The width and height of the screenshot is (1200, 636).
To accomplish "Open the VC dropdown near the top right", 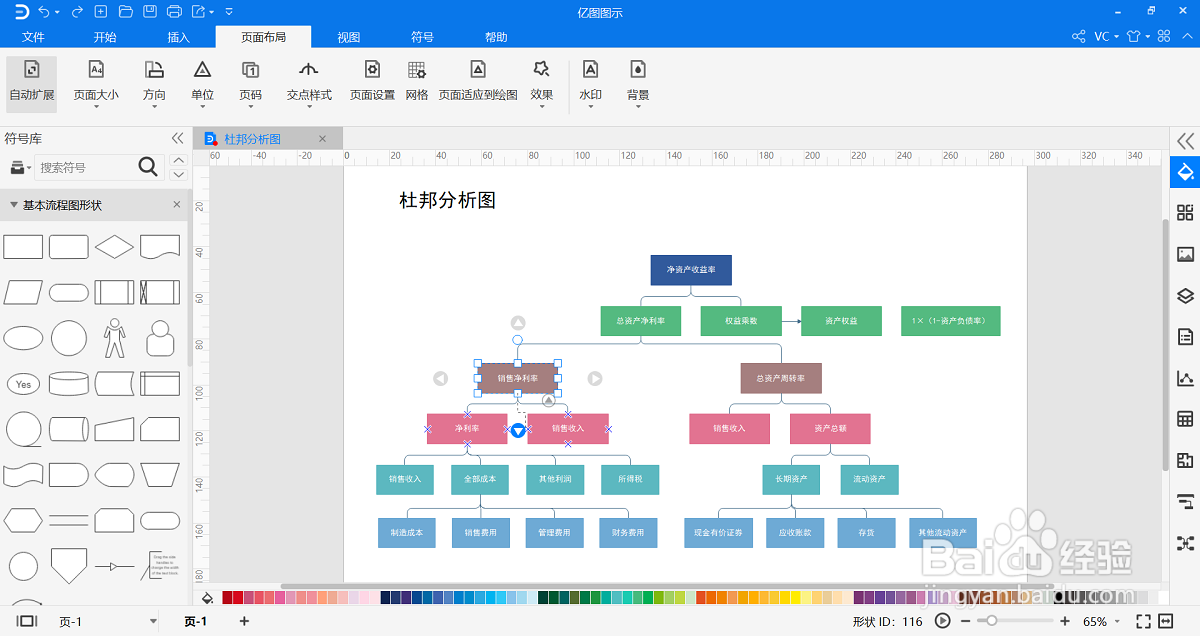I will point(1106,35).
